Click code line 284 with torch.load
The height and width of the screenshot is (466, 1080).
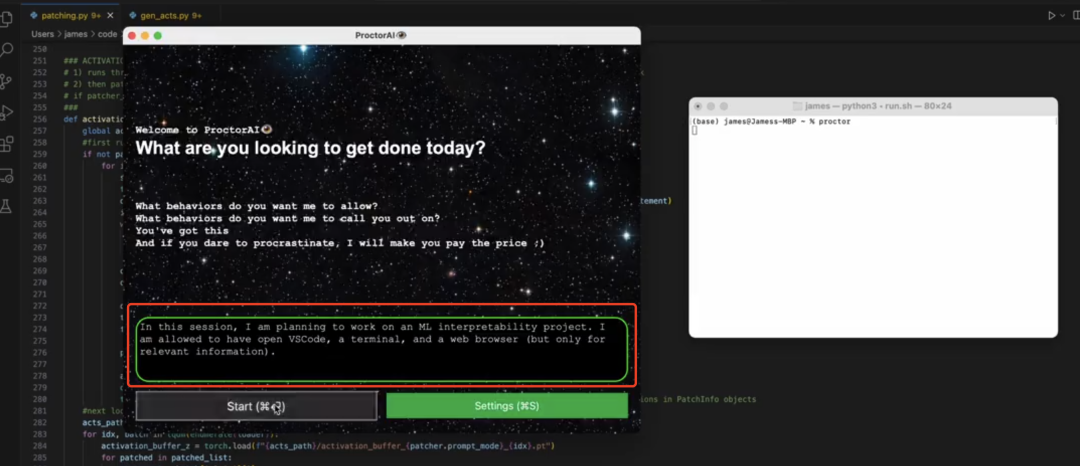pos(328,446)
